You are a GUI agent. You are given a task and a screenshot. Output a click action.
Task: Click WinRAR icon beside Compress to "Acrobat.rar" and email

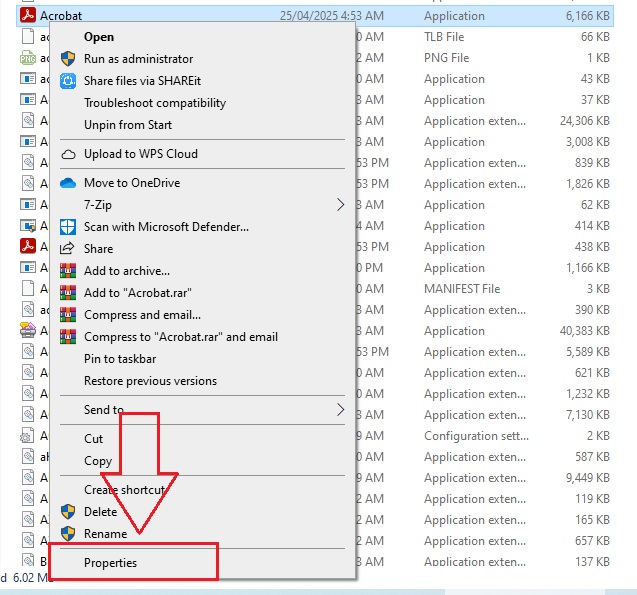coord(68,337)
